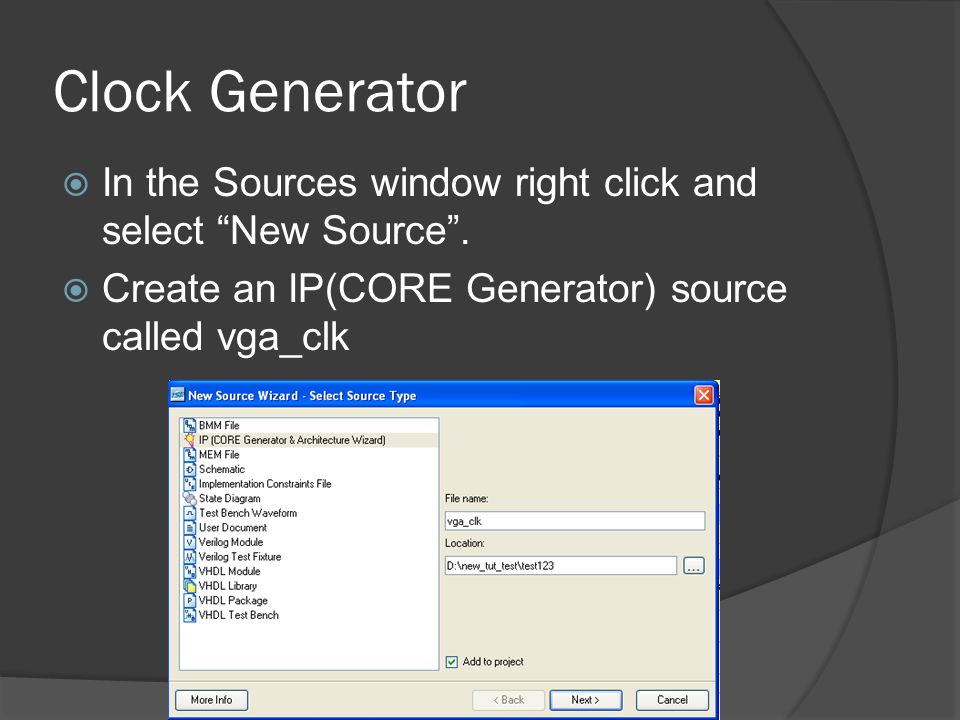The height and width of the screenshot is (720, 960).
Task: Select the VHDL Test Bench icon
Action: coord(190,615)
